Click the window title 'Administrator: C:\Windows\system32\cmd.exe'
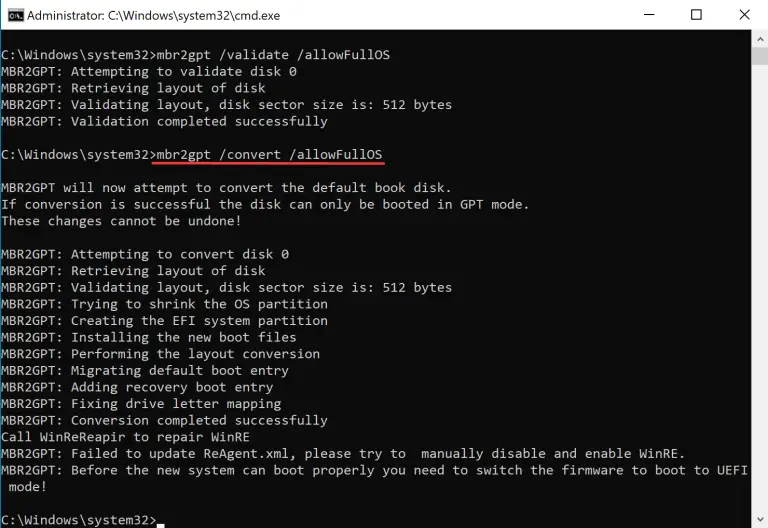Screen dimensions: 768x528 [153, 16]
